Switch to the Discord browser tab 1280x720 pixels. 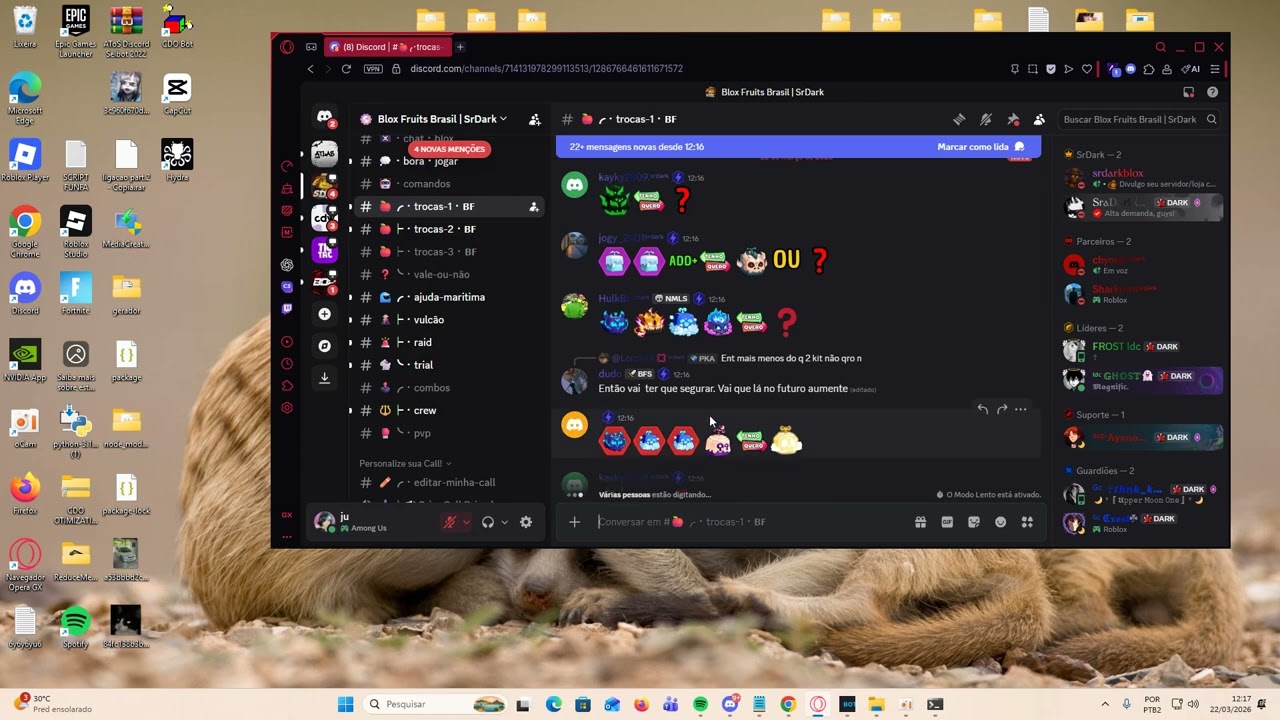[x=386, y=47]
